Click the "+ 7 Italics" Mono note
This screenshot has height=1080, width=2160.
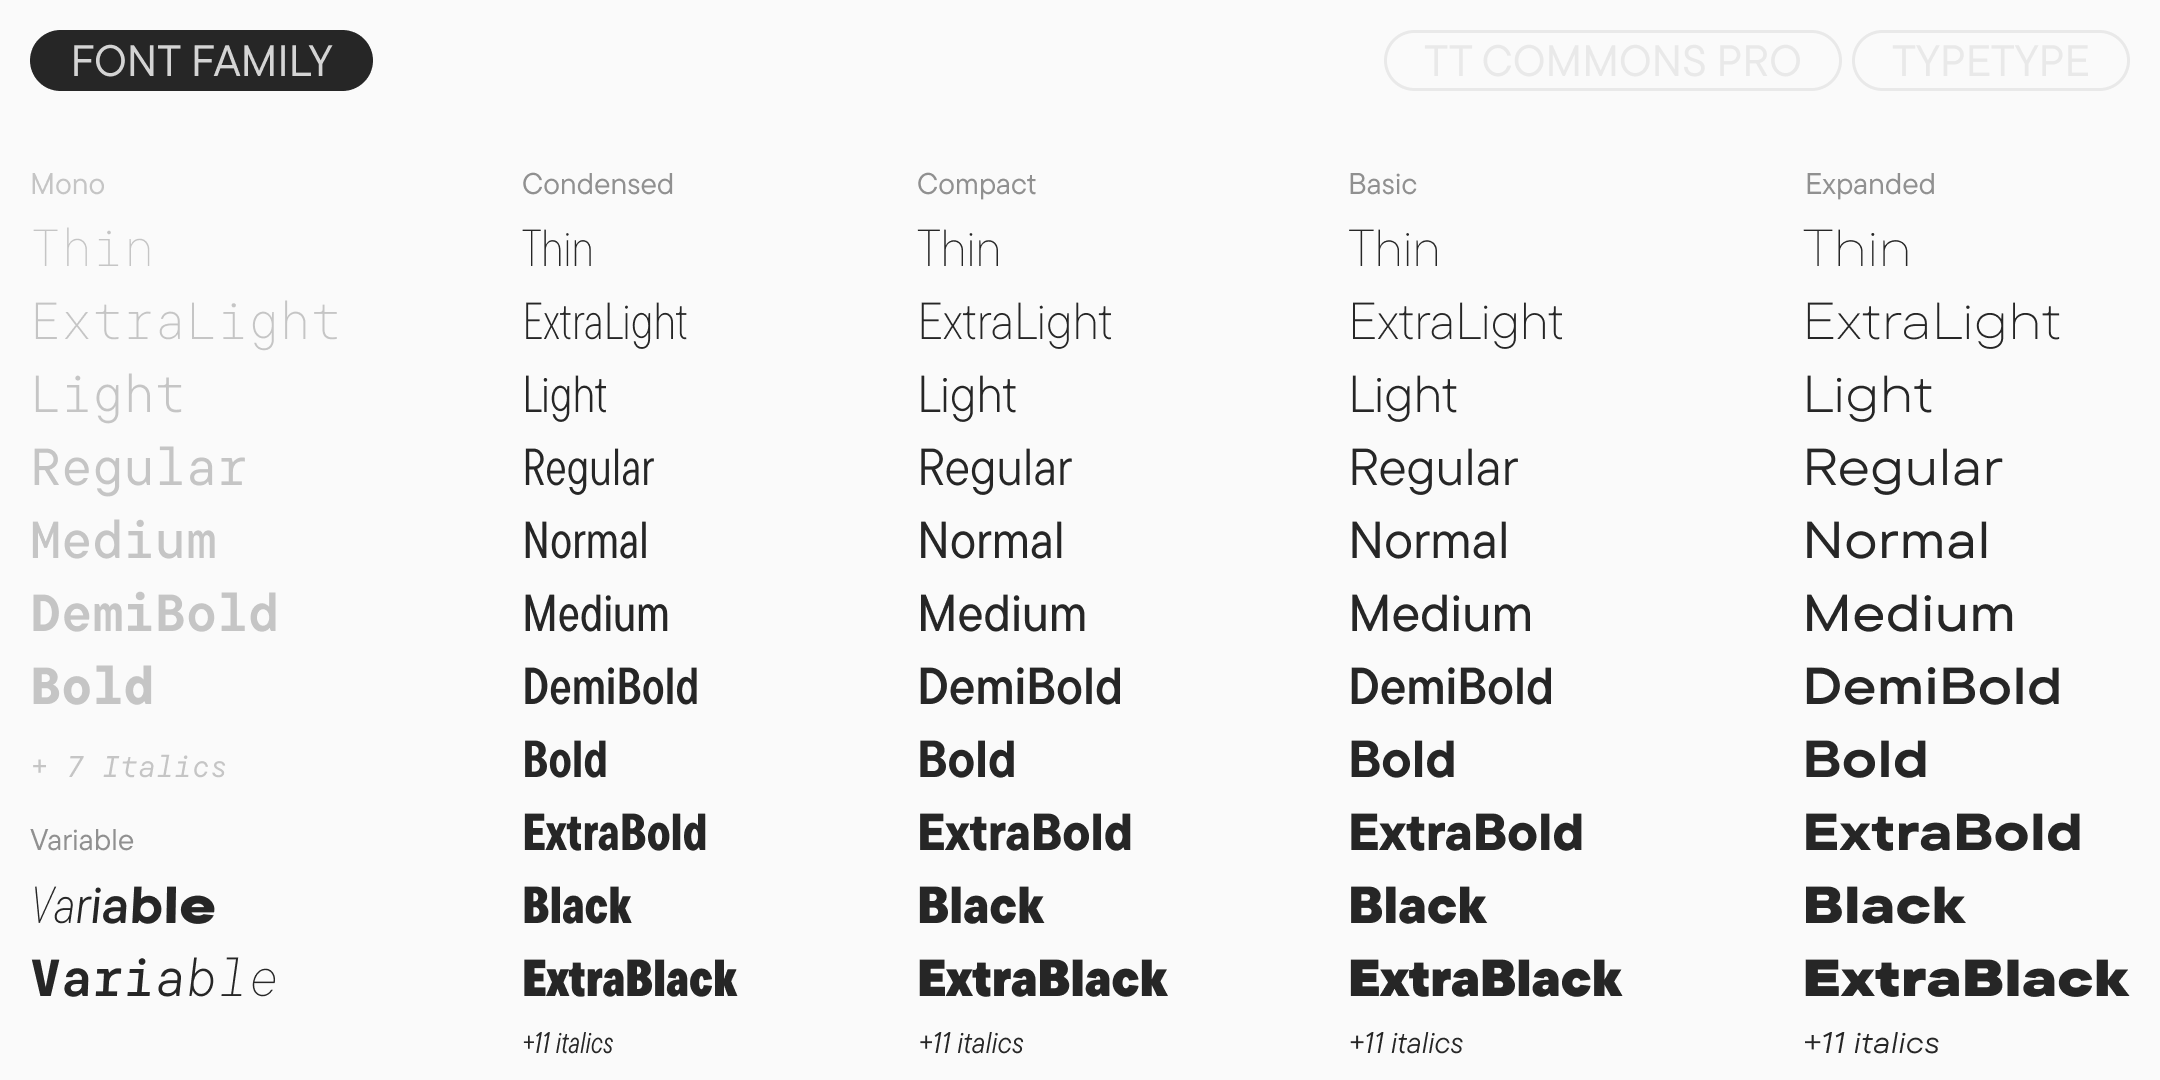click(x=129, y=767)
